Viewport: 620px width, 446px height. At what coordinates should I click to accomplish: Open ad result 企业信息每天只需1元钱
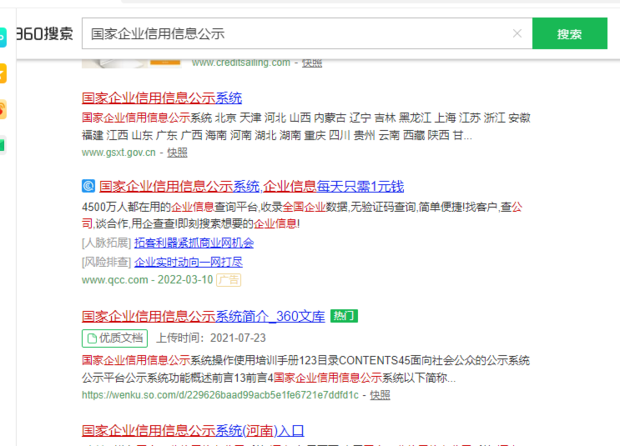[x=251, y=186]
